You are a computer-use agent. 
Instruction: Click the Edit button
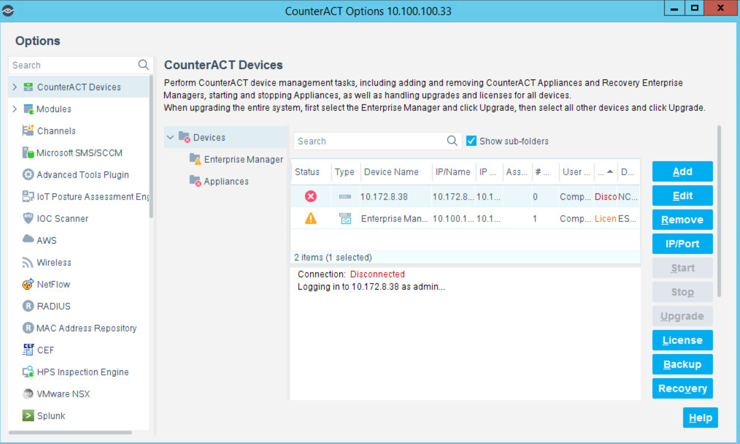(682, 195)
